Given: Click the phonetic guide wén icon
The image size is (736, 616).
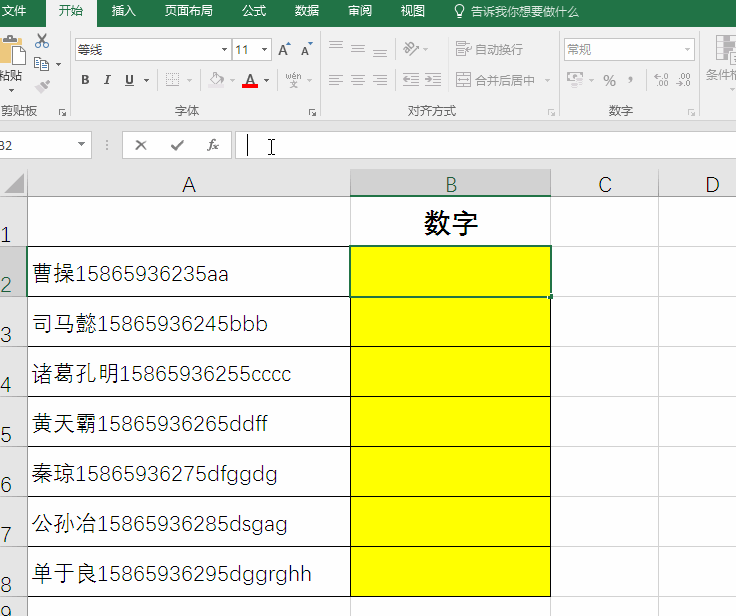Looking at the screenshot, I should click(x=293, y=80).
